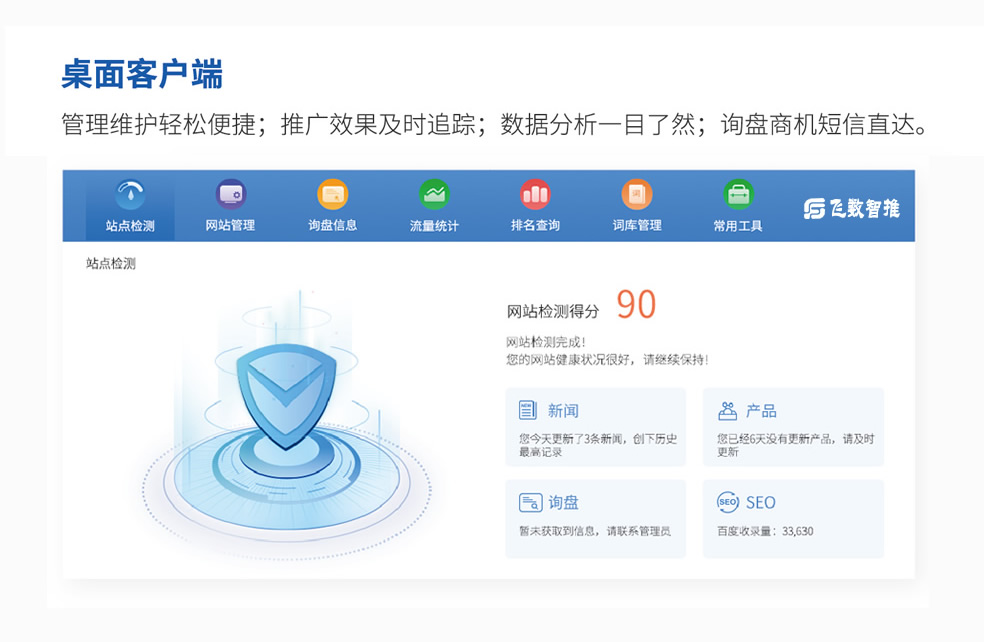984x642 pixels.
Task: Click the 您已经6天没有更新产品 notice
Action: pos(796,445)
